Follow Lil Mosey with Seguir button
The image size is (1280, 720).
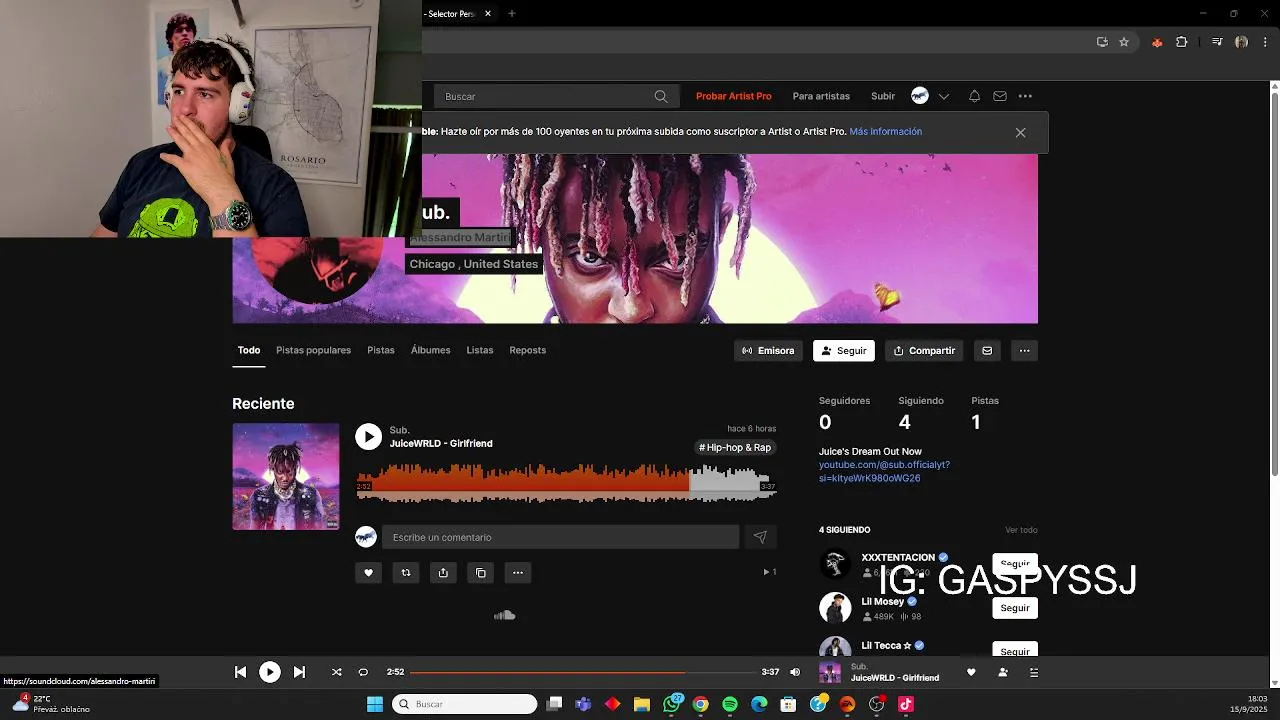pos(1015,608)
